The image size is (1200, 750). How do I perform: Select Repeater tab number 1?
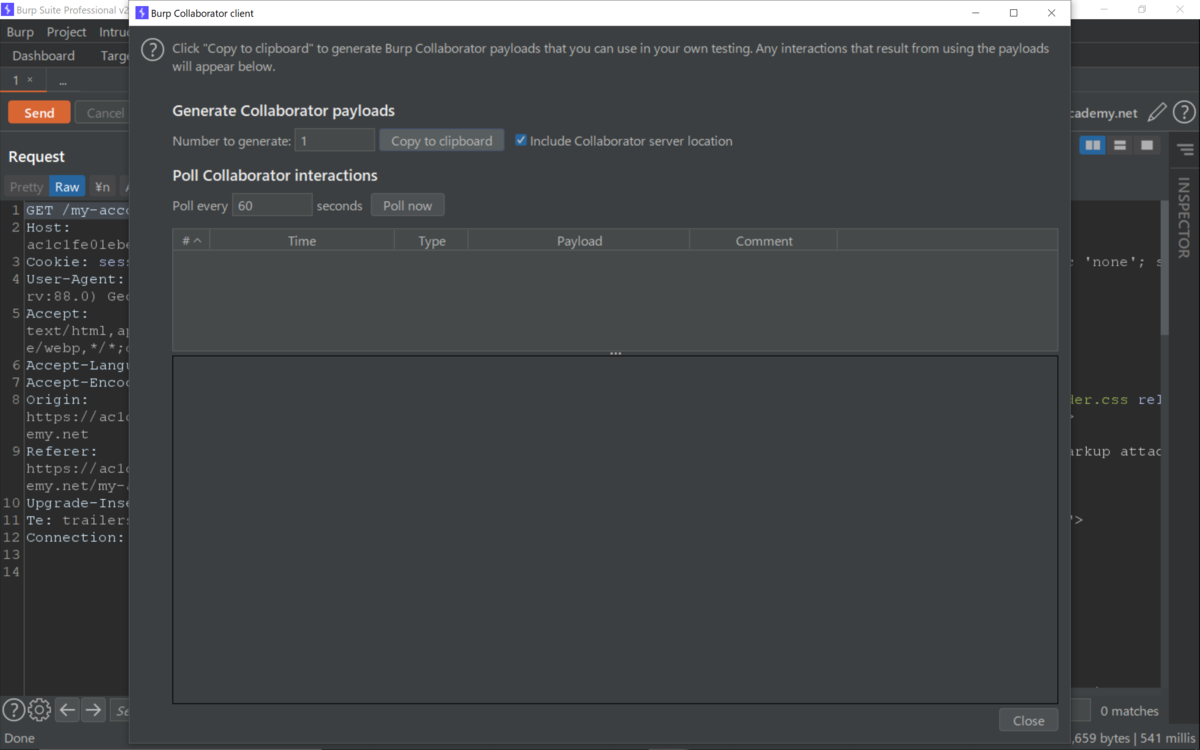coord(16,80)
